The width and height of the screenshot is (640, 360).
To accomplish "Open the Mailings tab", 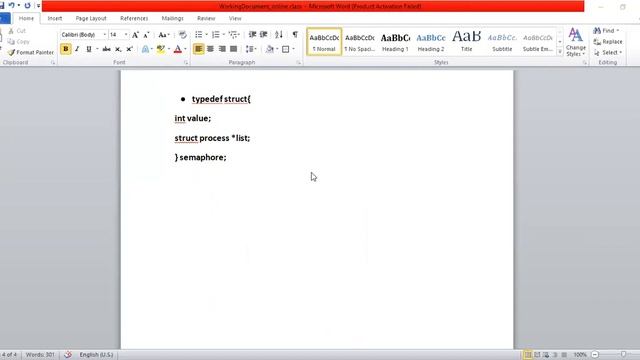I will pos(172,18).
